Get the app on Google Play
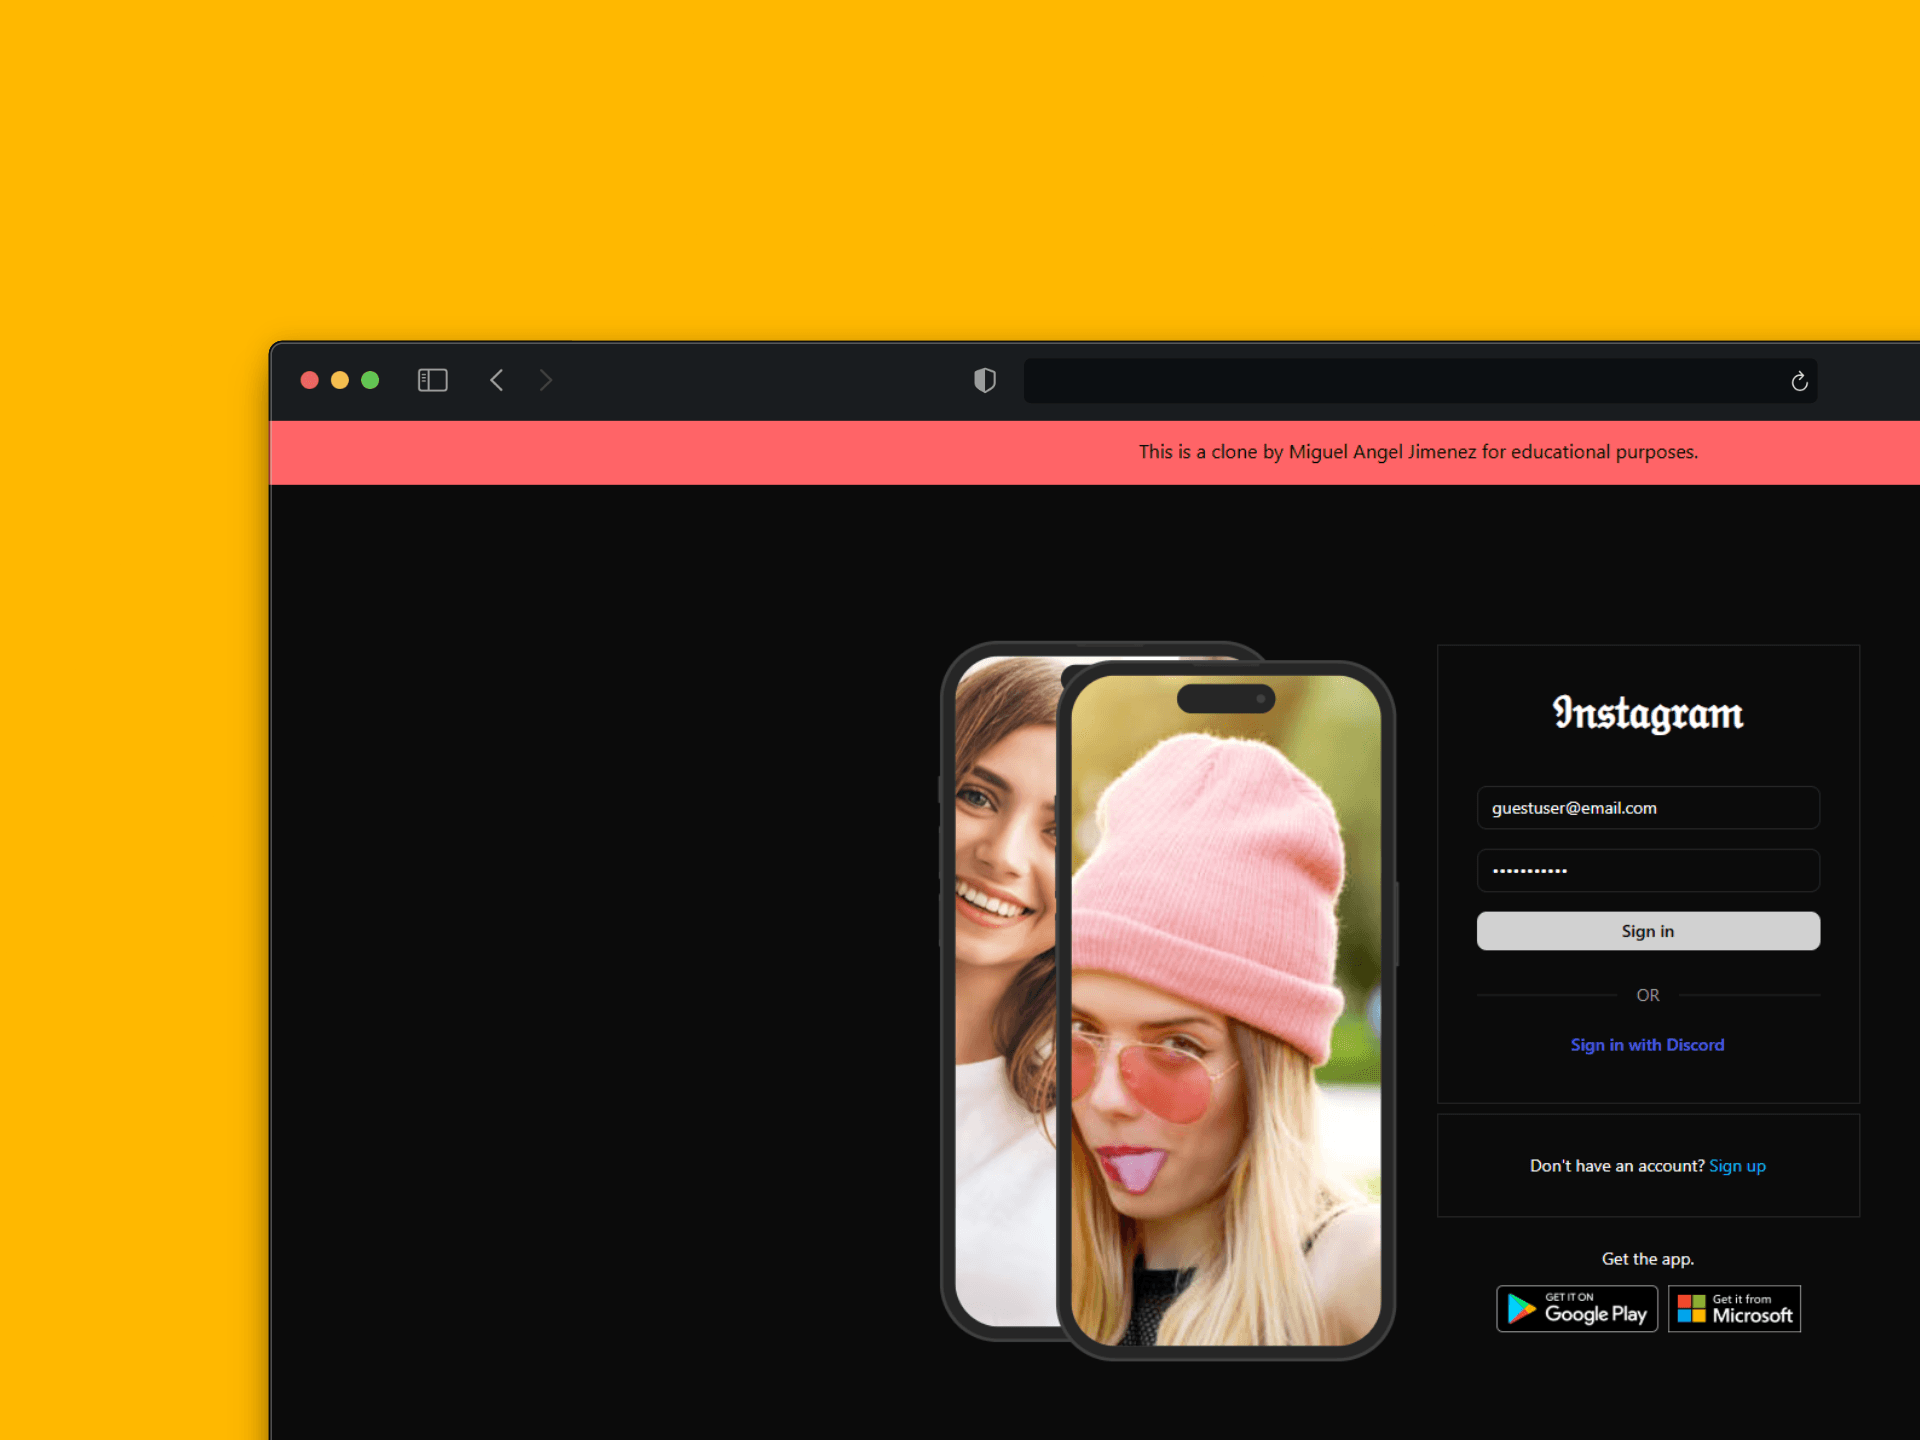1920x1440 pixels. [x=1577, y=1309]
